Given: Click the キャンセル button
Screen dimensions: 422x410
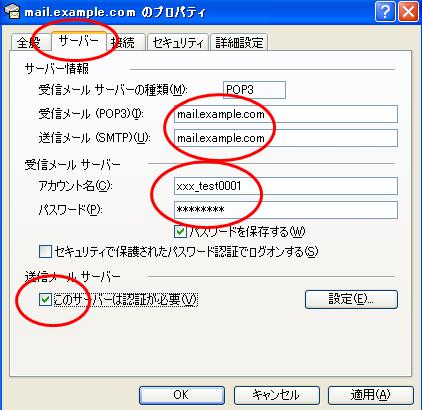Looking at the screenshot, I should [277, 395].
